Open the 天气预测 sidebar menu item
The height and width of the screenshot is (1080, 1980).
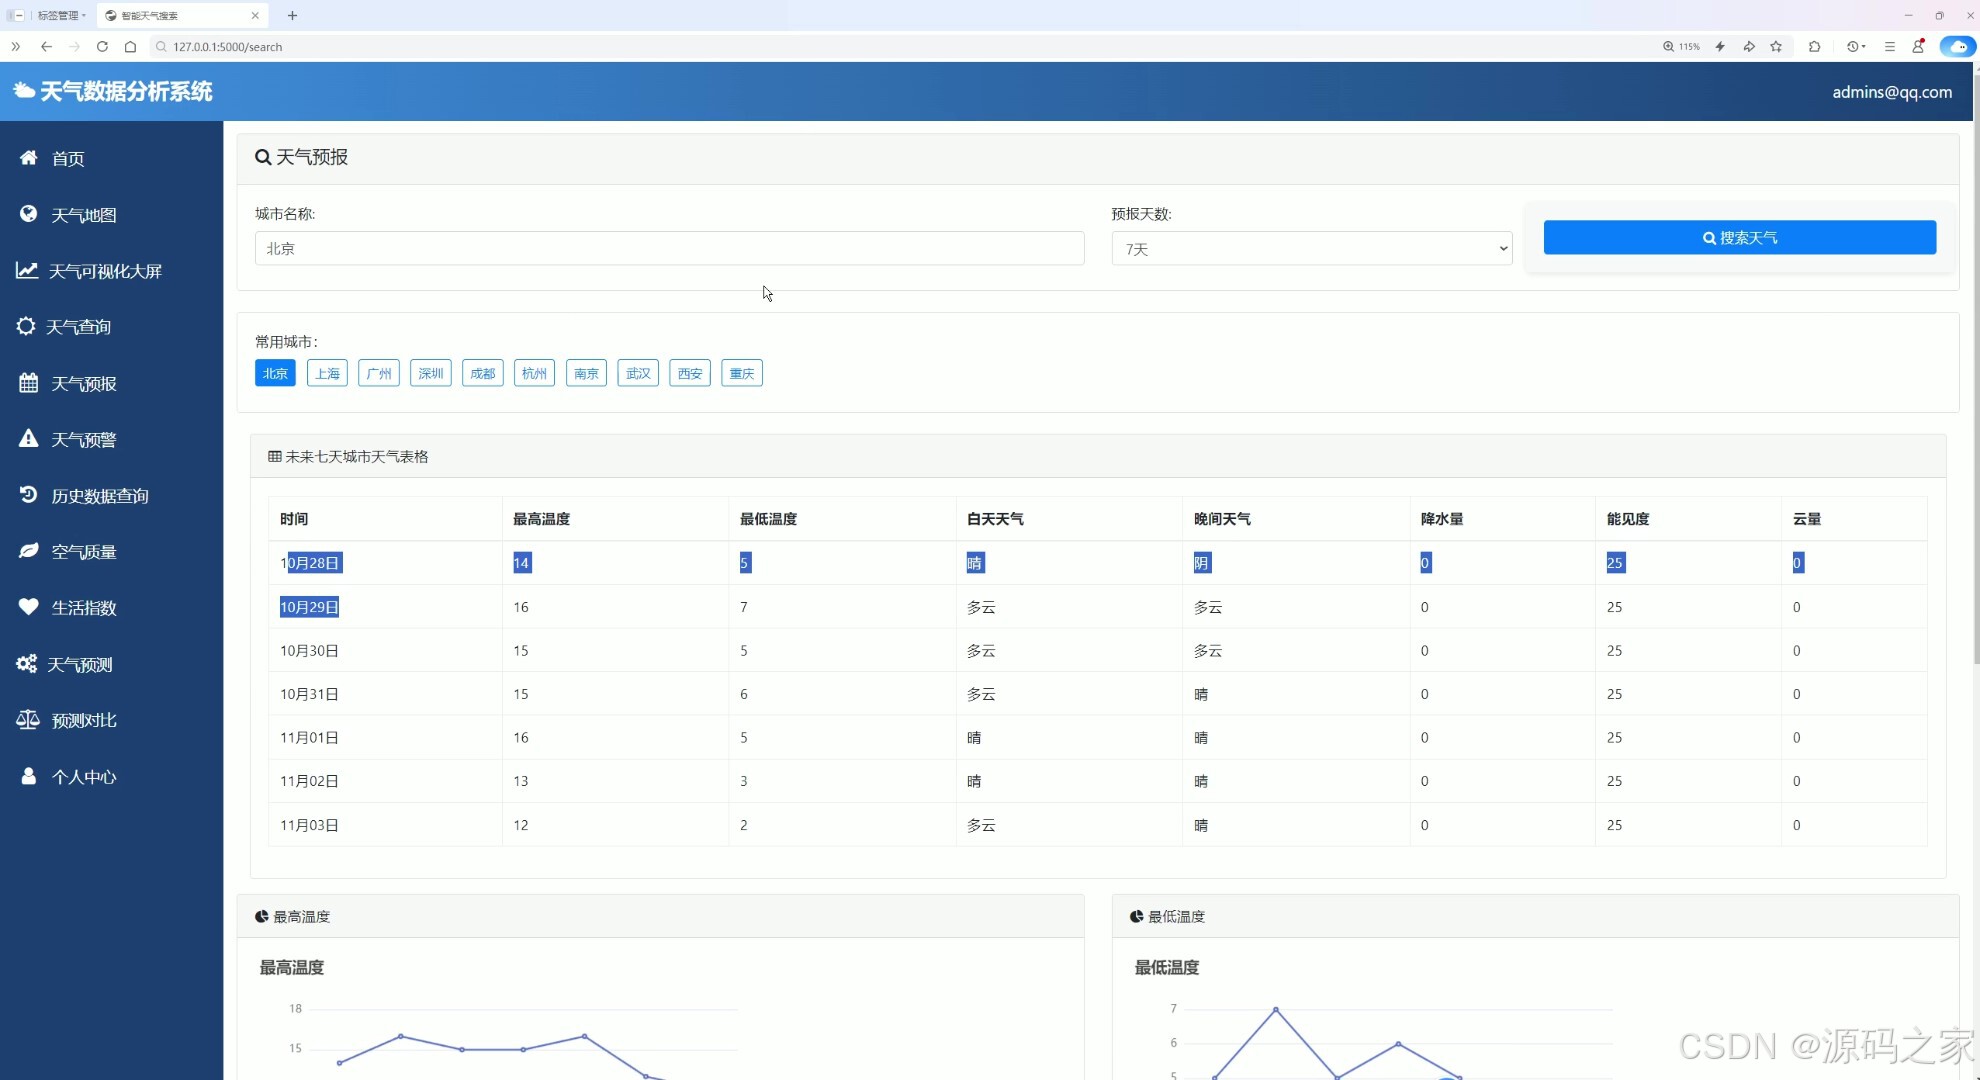80,664
